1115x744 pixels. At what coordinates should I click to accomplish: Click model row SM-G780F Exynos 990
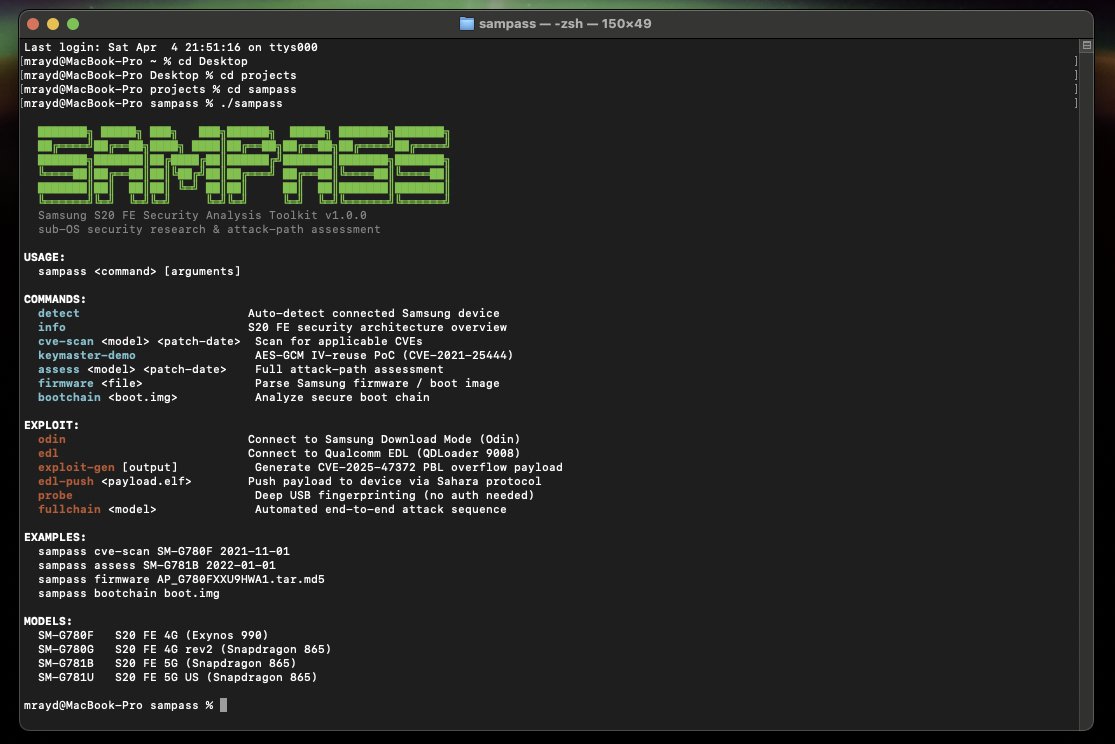[x=153, y=635]
